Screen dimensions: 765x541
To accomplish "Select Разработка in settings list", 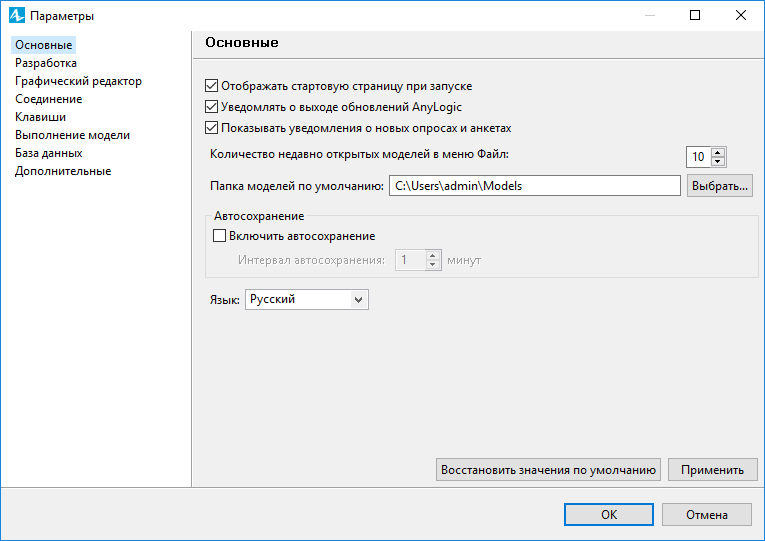I will (x=46, y=63).
